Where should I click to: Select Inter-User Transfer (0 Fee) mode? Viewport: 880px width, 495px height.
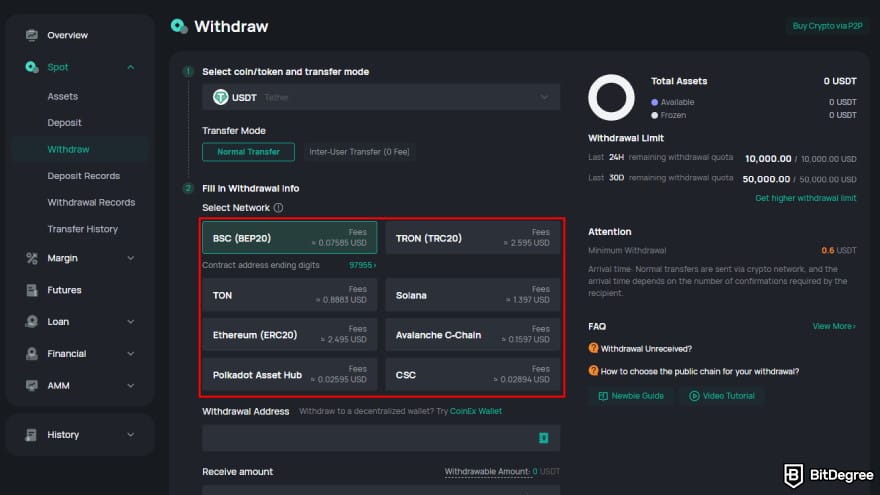tap(359, 152)
